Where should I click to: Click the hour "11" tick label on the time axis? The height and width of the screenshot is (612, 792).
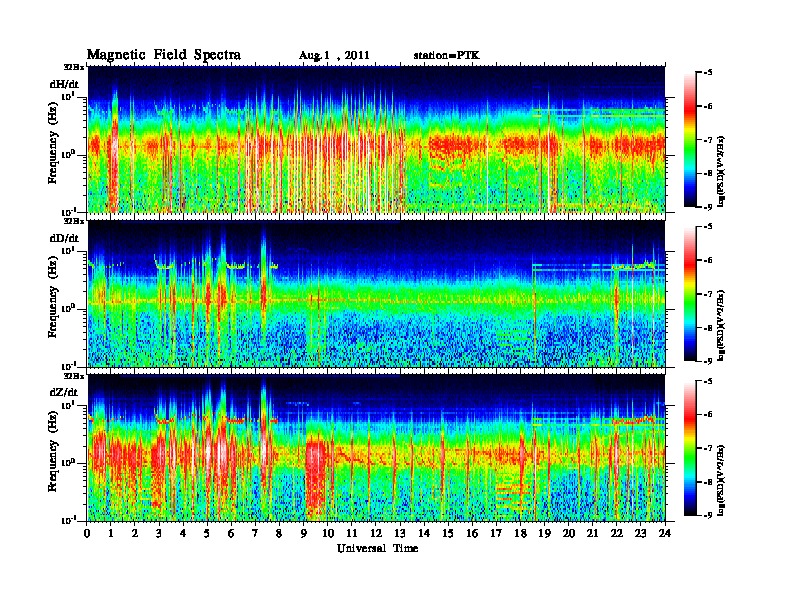point(352,533)
